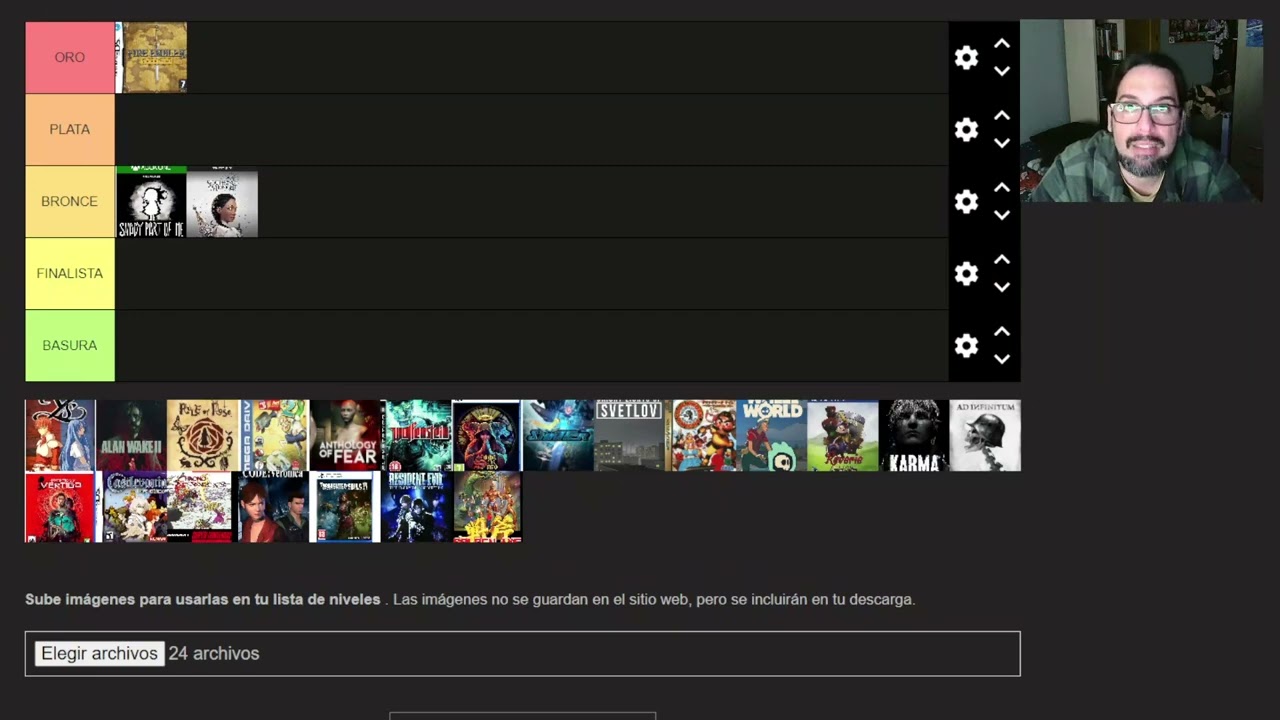The width and height of the screenshot is (1280, 720).
Task: Move BRONCE tier up with arrow
Action: [x=1001, y=188]
